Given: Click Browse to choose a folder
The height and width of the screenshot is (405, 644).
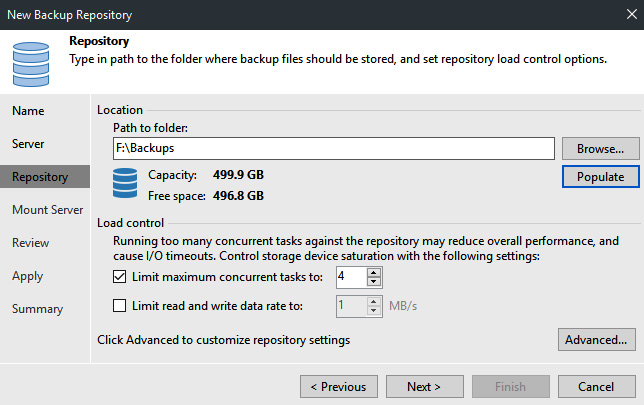Looking at the screenshot, I should (600, 148).
